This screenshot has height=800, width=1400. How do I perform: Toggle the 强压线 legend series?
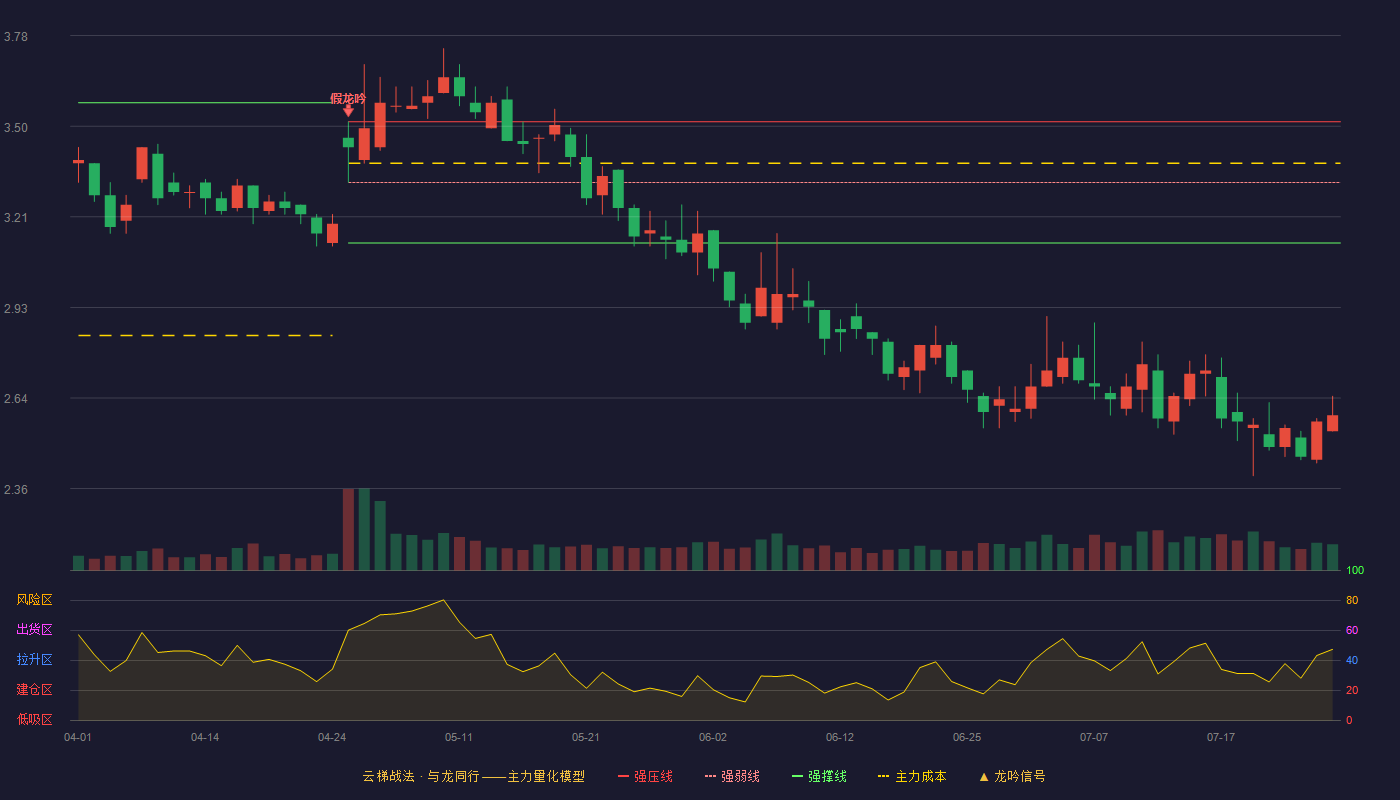click(x=645, y=776)
